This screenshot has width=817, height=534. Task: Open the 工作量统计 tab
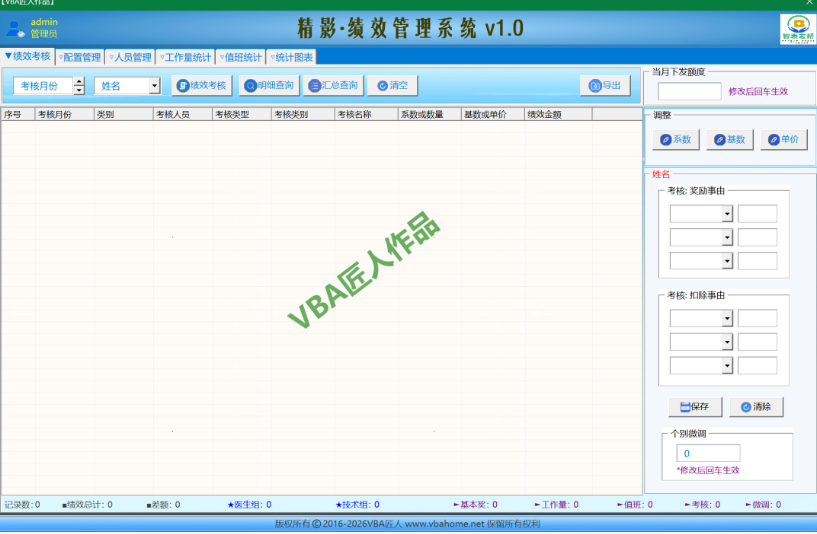pyautogui.click(x=185, y=57)
